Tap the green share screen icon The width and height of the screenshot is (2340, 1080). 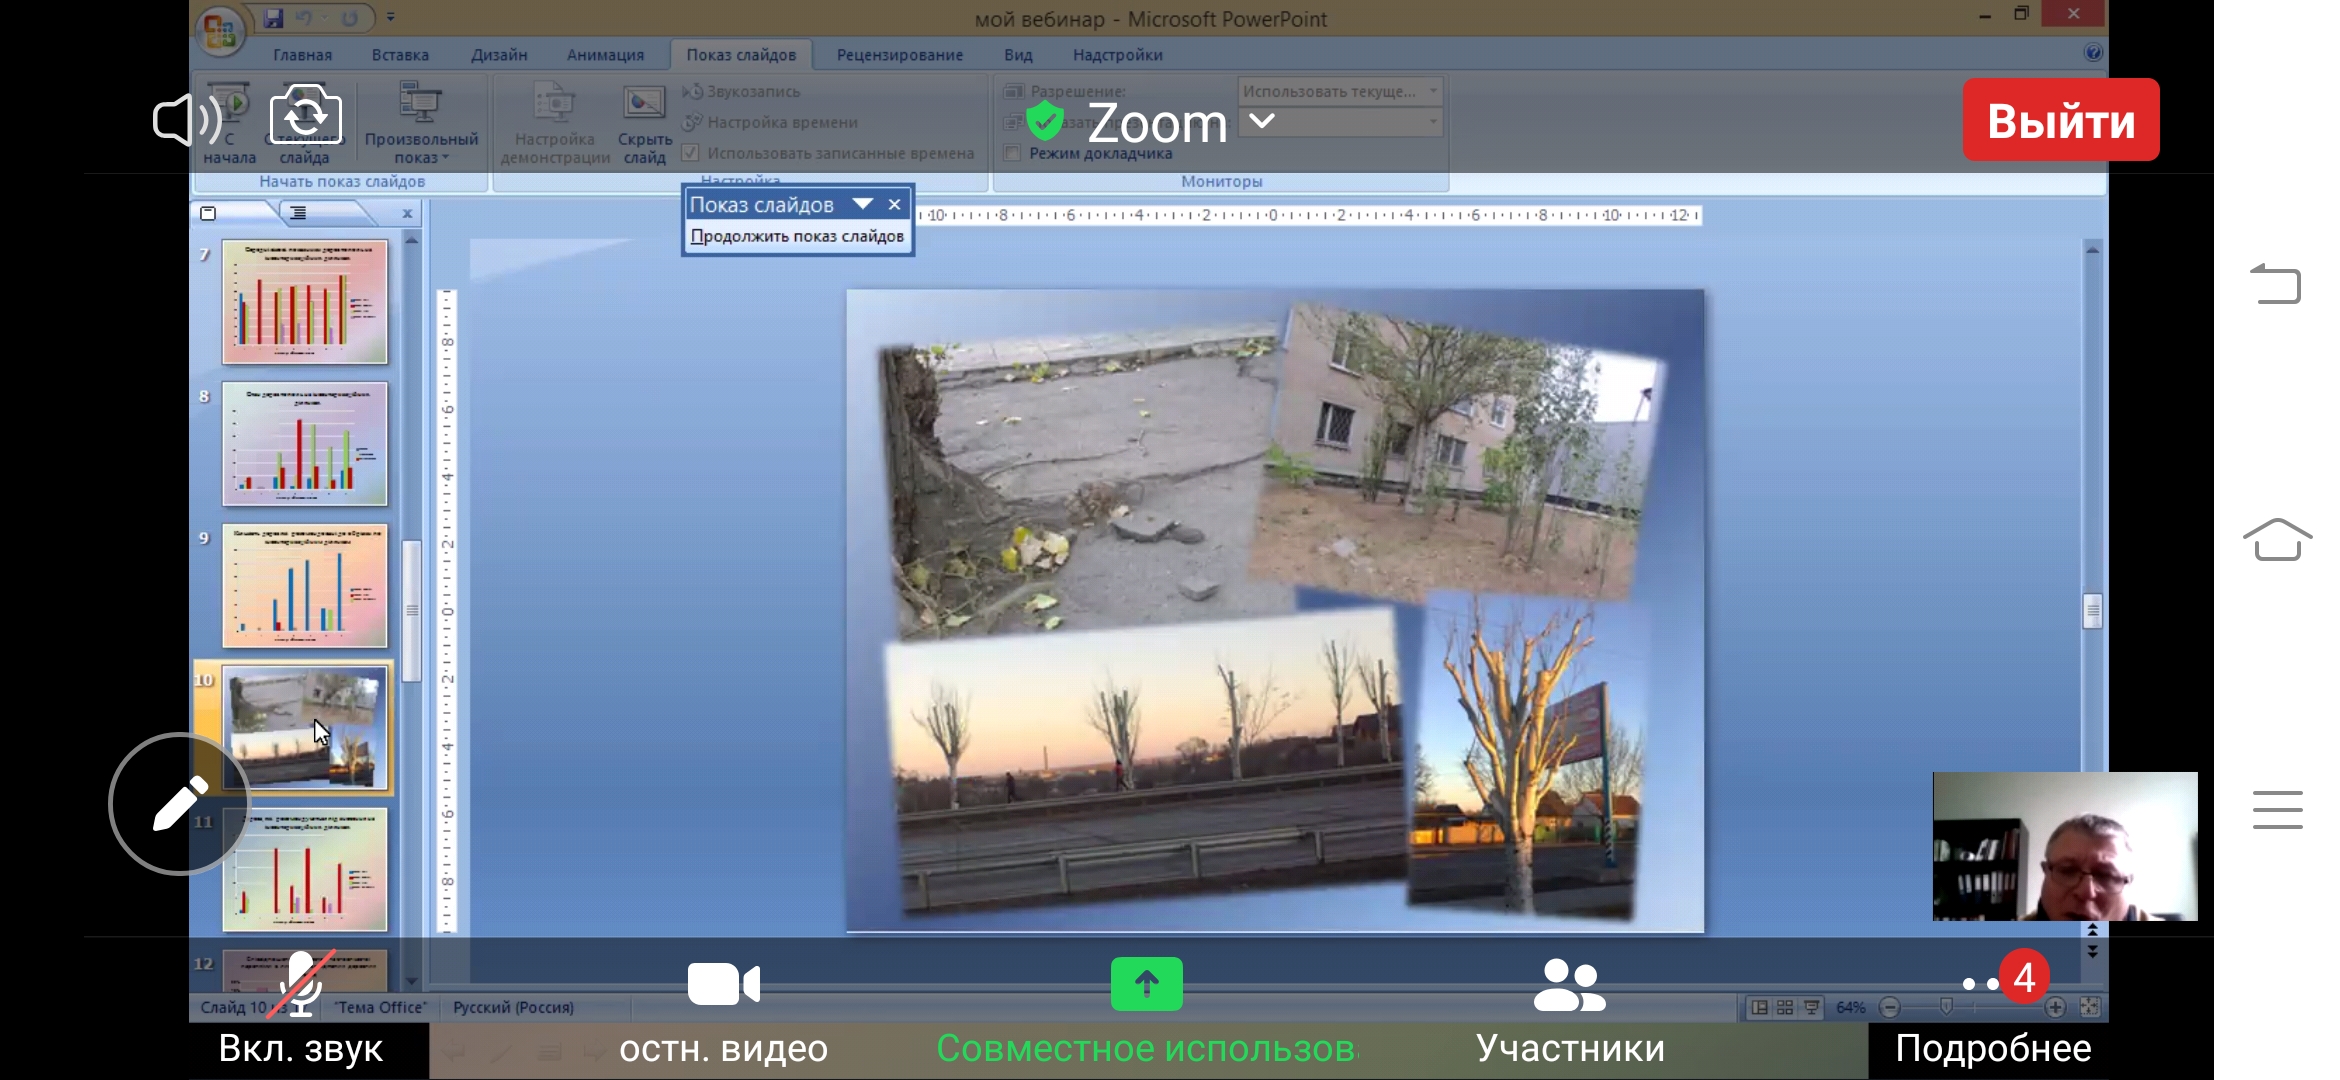[x=1146, y=984]
